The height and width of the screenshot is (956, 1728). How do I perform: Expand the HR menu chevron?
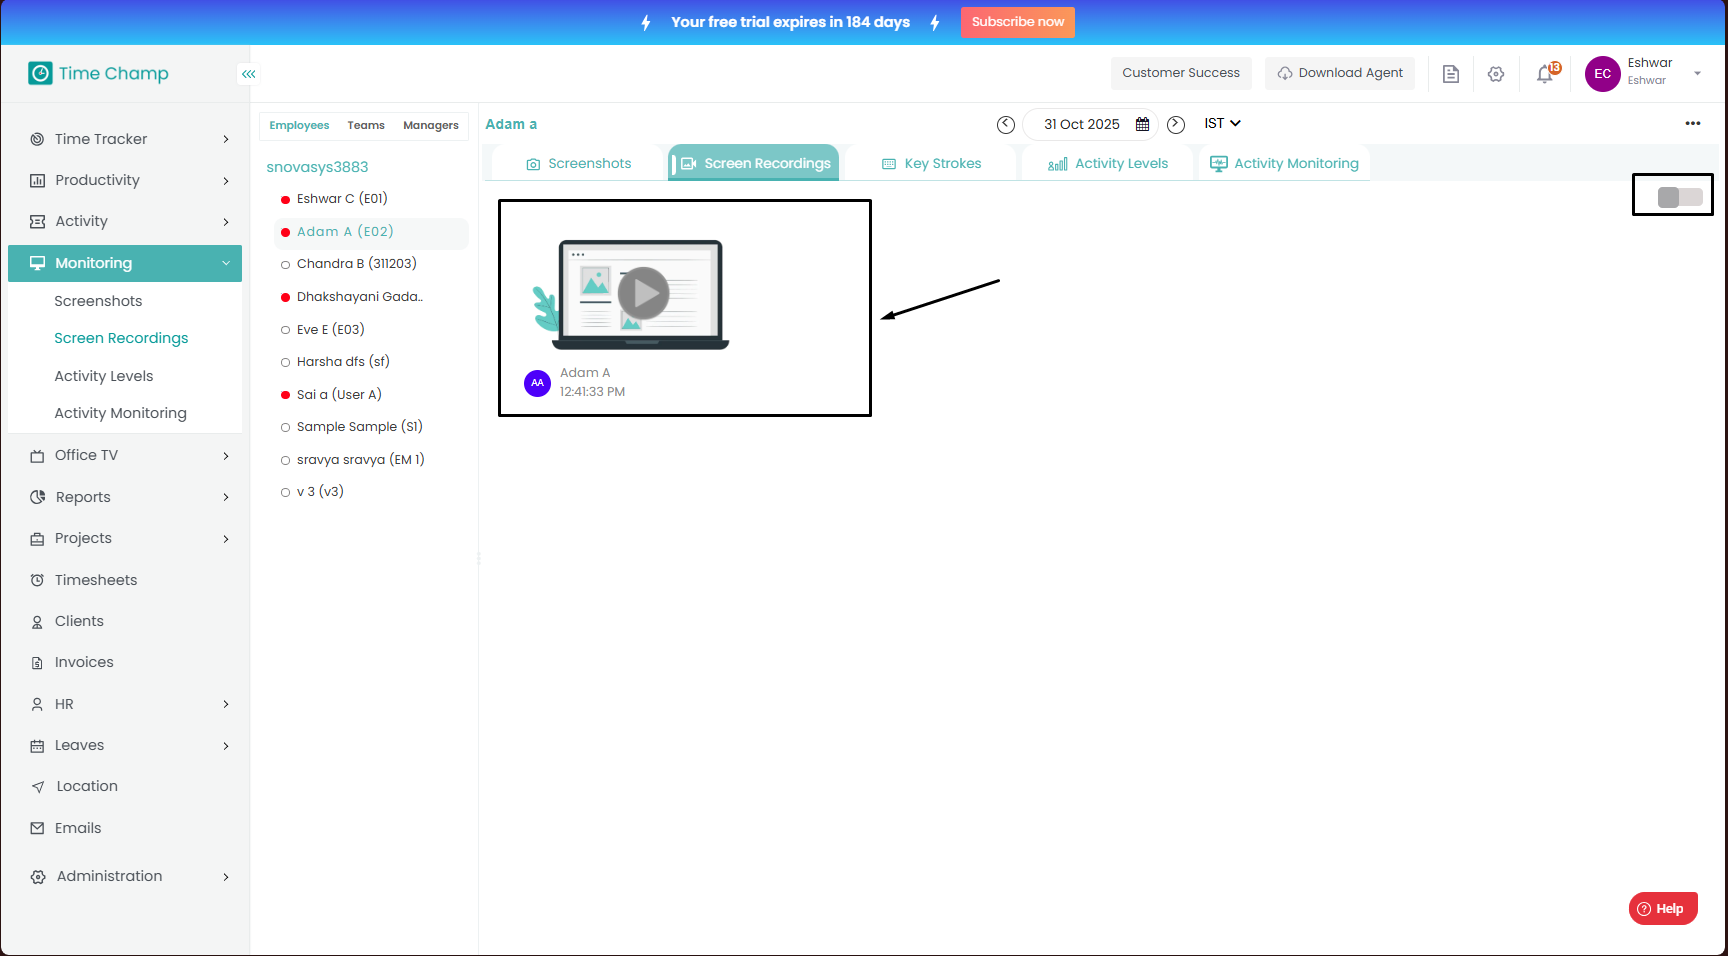(x=226, y=704)
